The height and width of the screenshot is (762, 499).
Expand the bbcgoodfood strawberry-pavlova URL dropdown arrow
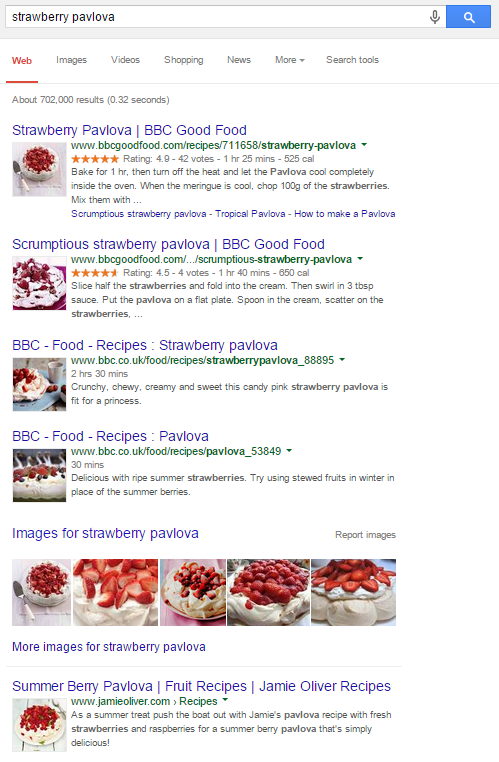[364, 145]
